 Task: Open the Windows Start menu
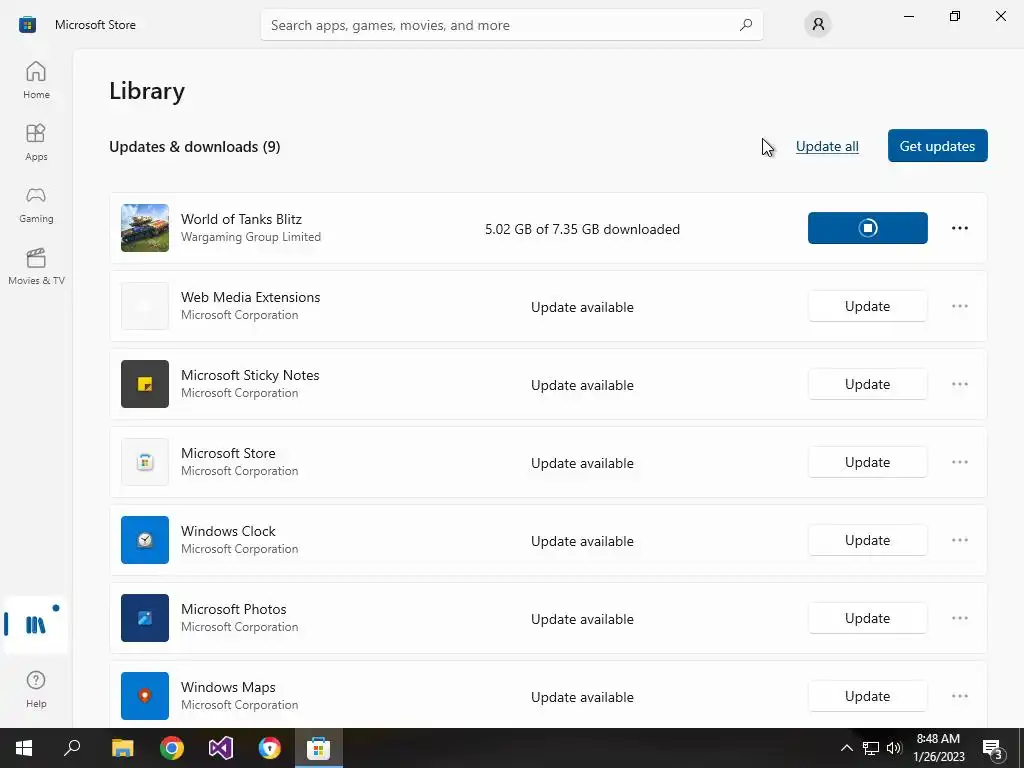pyautogui.click(x=24, y=748)
